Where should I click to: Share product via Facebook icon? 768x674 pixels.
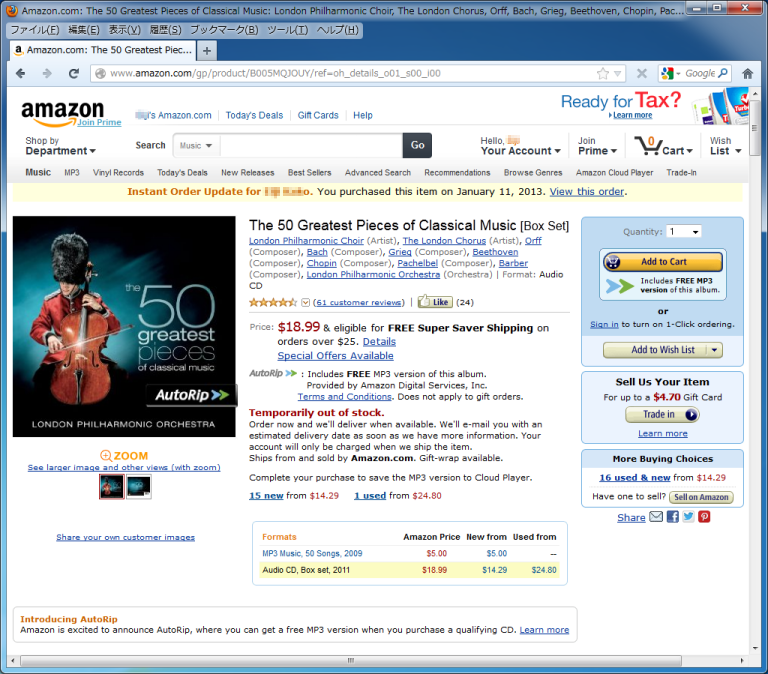click(x=672, y=517)
